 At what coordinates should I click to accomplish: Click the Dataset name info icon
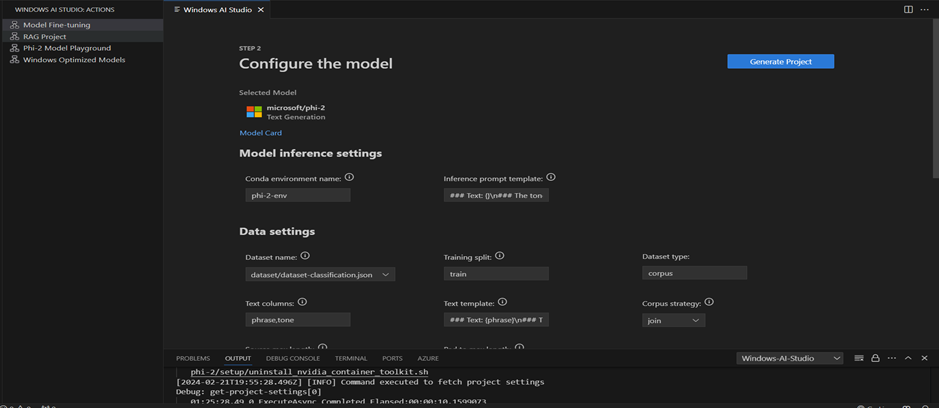[x=305, y=256]
